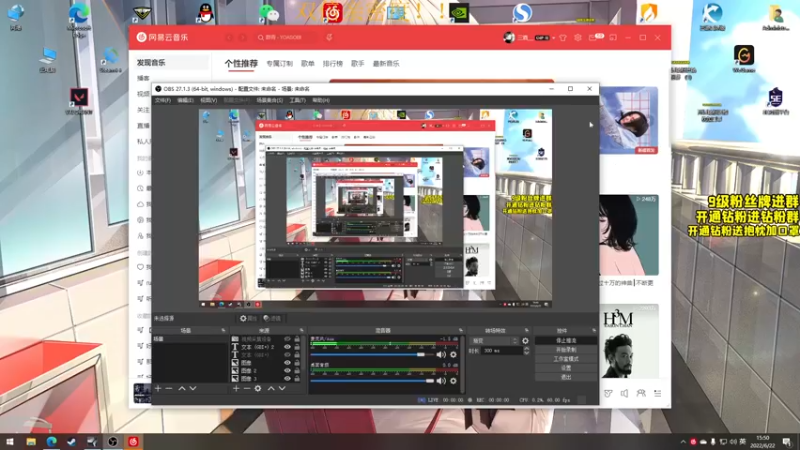800x450 pixels.
Task: Adjust the 桌面音频 volume slider
Action: [x=372, y=381]
